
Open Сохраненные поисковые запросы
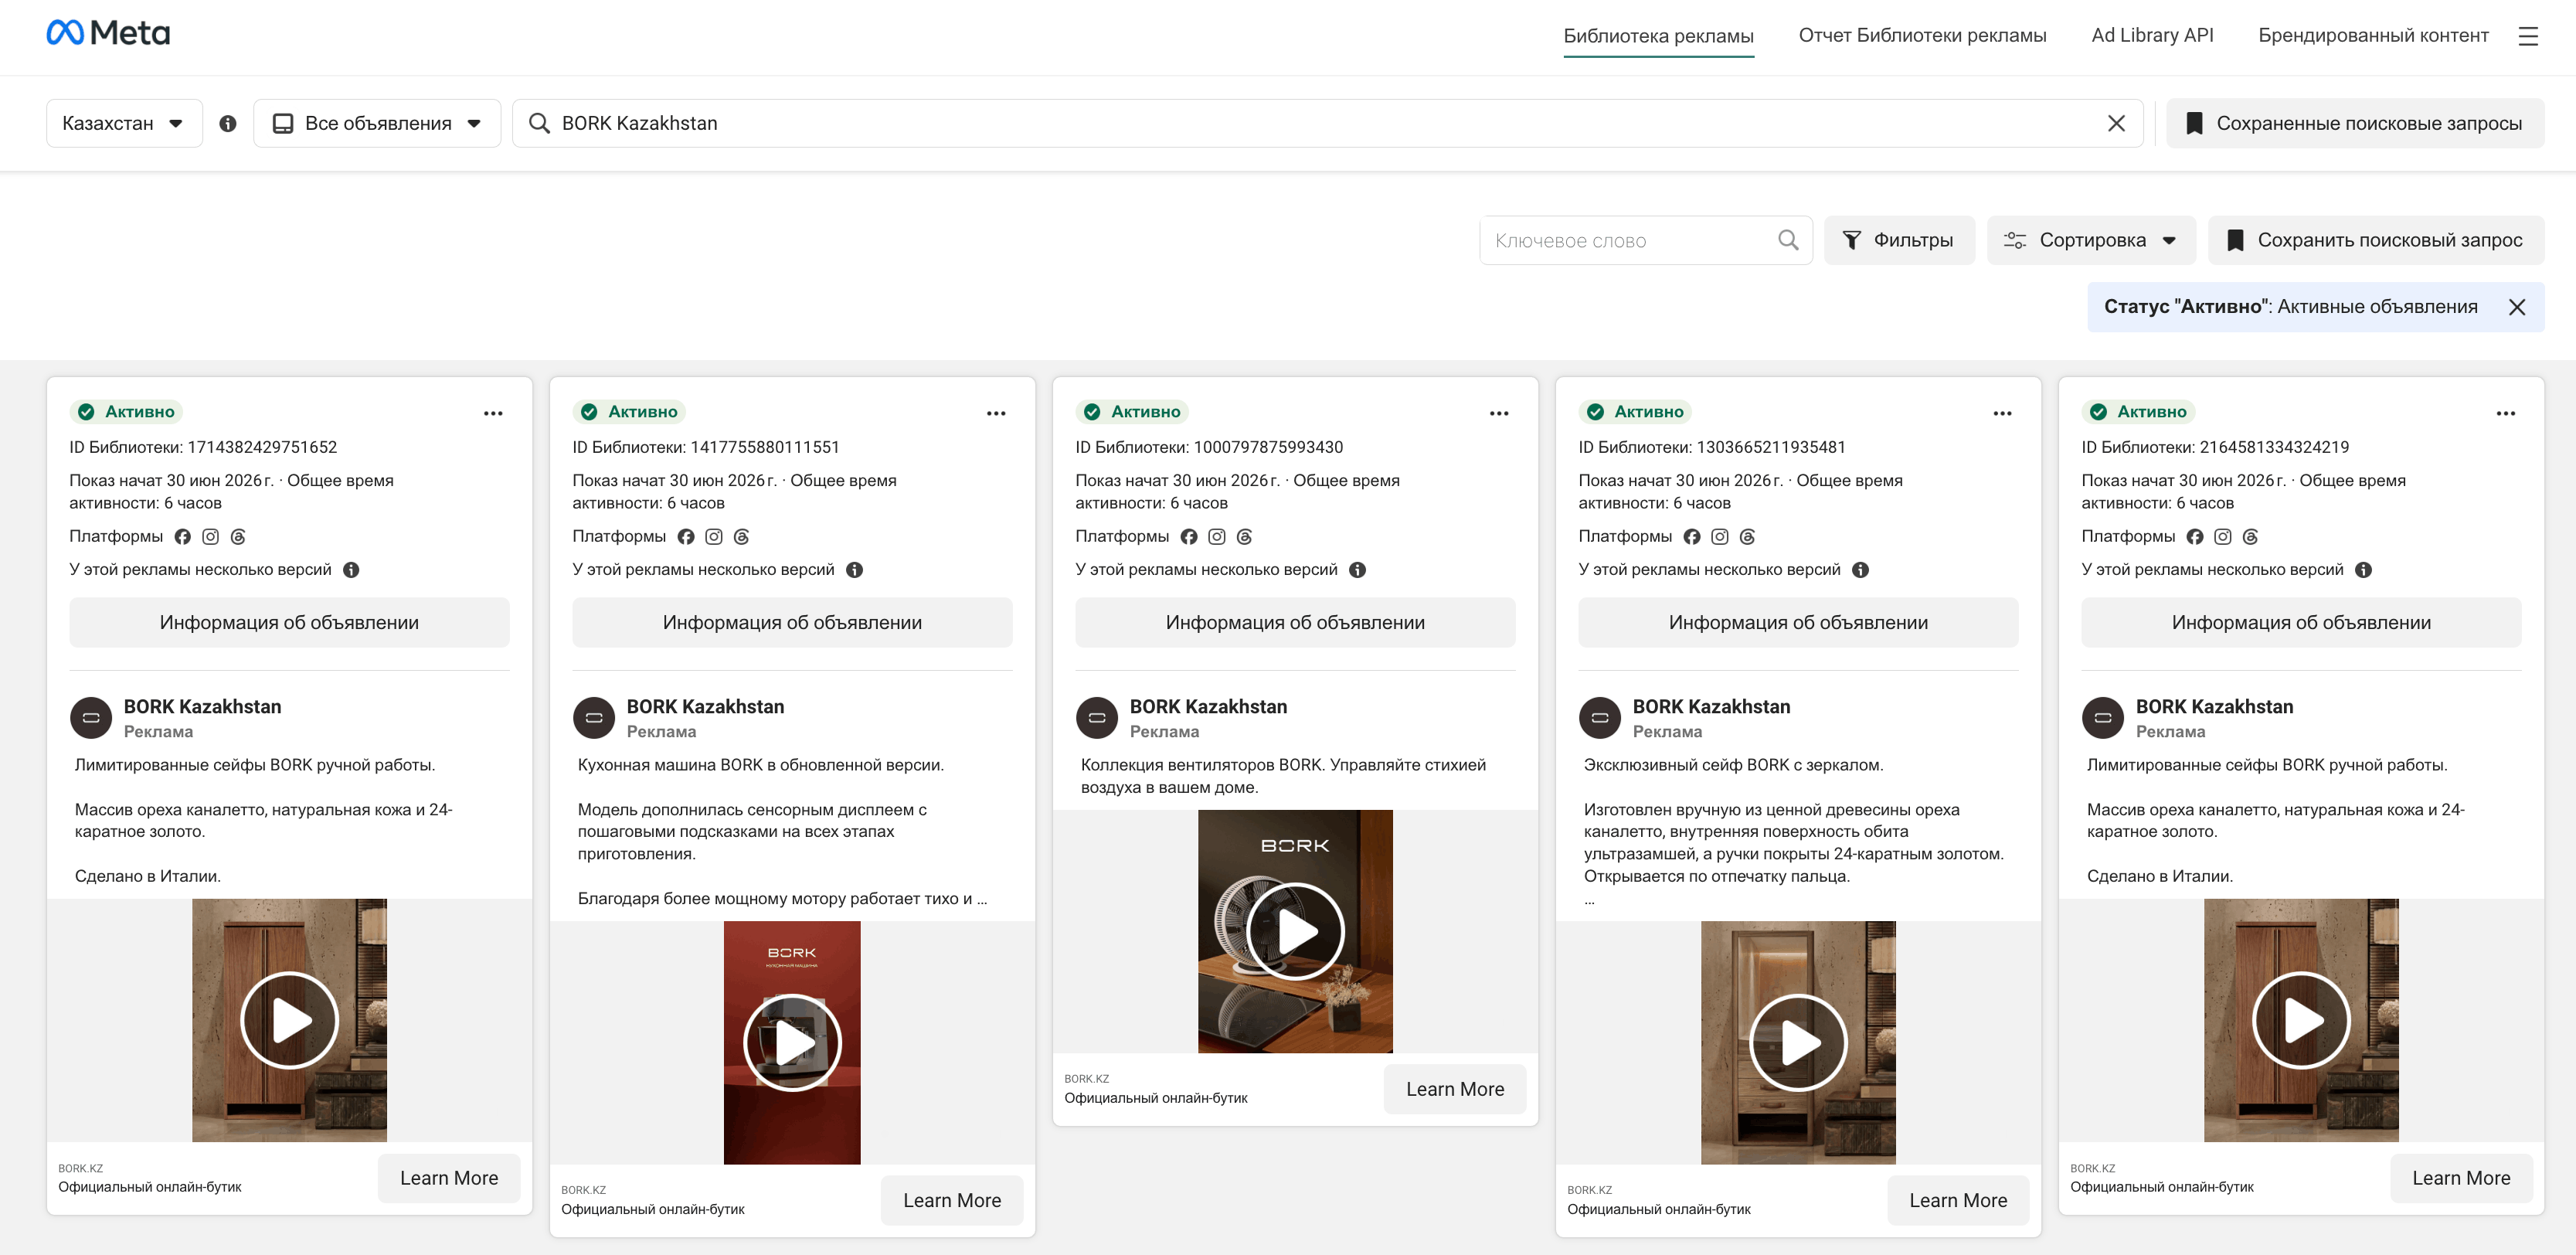click(x=2355, y=123)
